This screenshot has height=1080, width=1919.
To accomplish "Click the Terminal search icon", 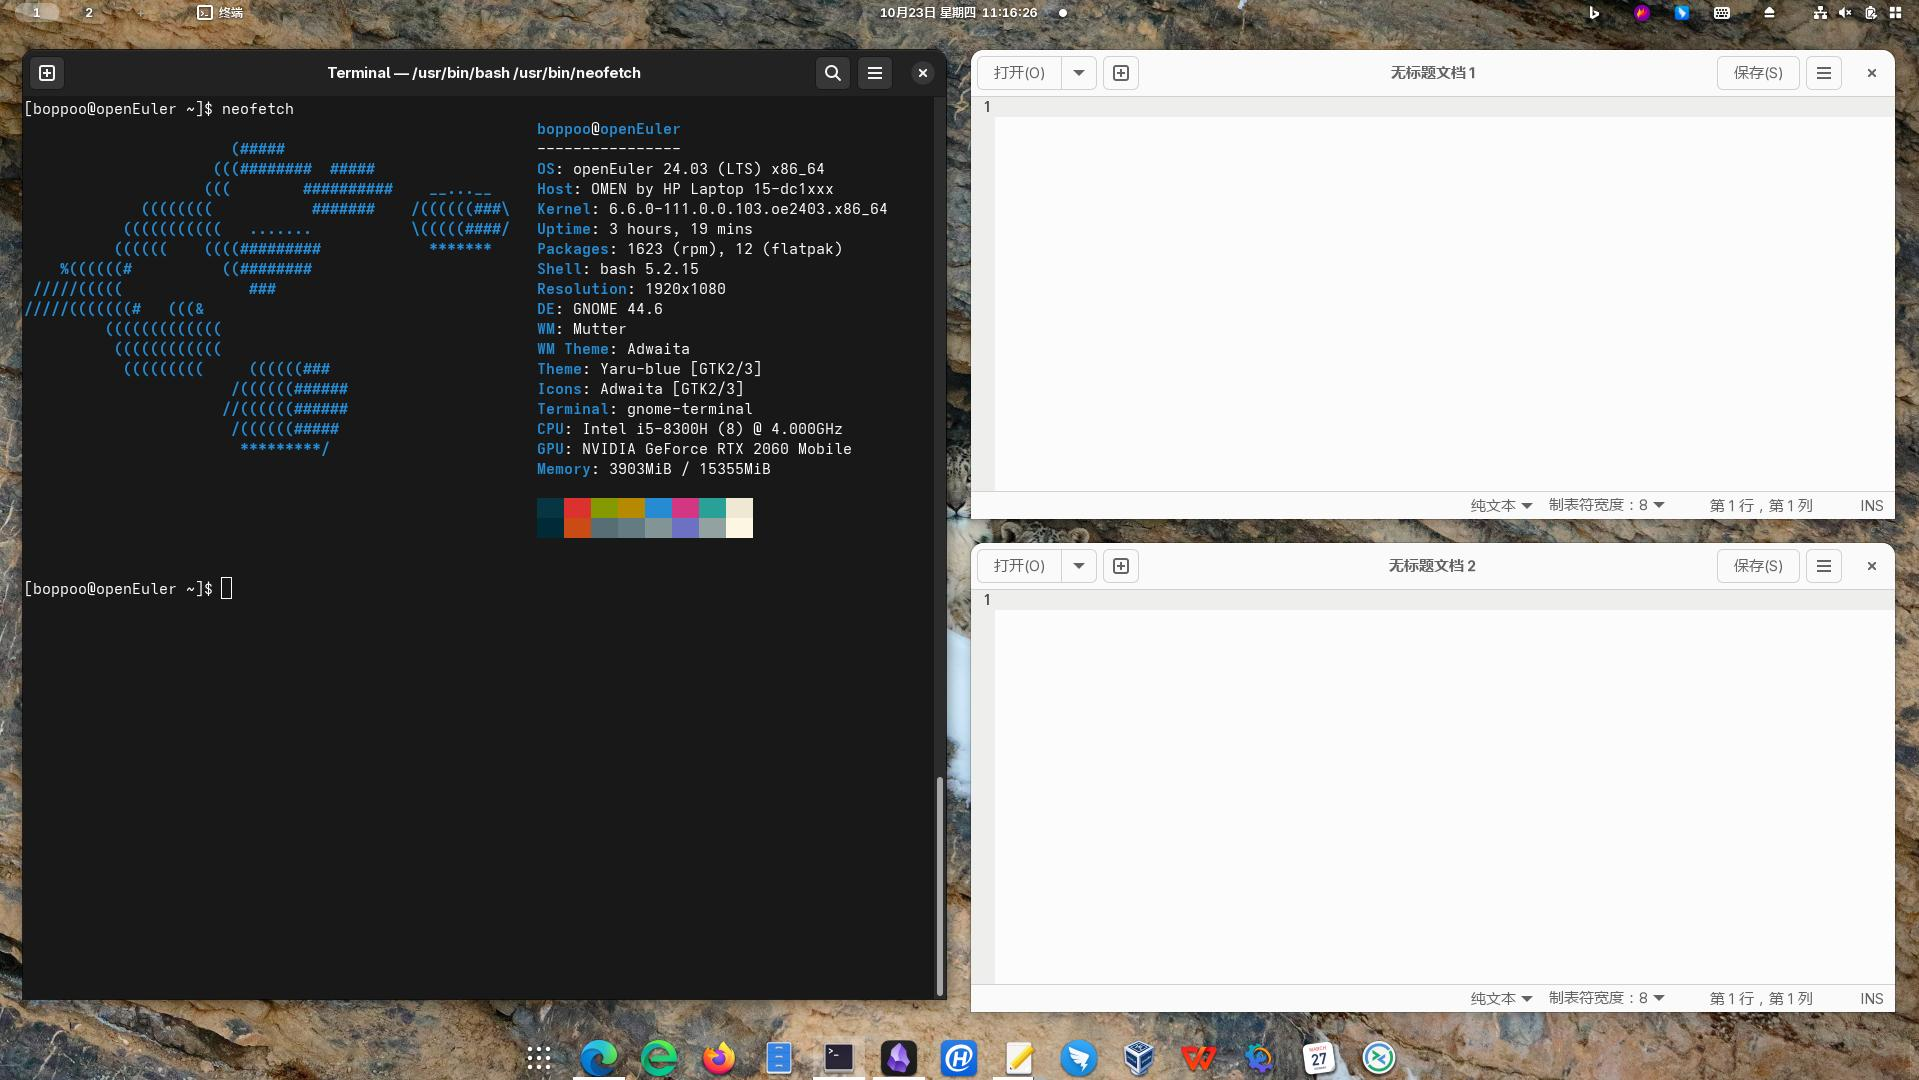I will (832, 73).
